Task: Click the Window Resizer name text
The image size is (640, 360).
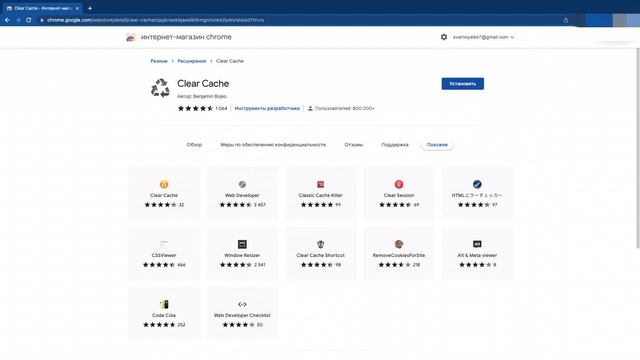Action: tap(242, 255)
